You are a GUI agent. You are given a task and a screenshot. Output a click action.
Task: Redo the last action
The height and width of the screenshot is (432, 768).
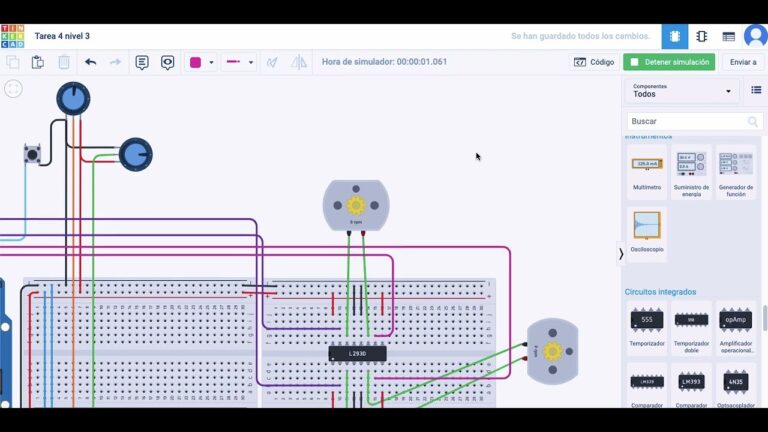click(x=115, y=62)
